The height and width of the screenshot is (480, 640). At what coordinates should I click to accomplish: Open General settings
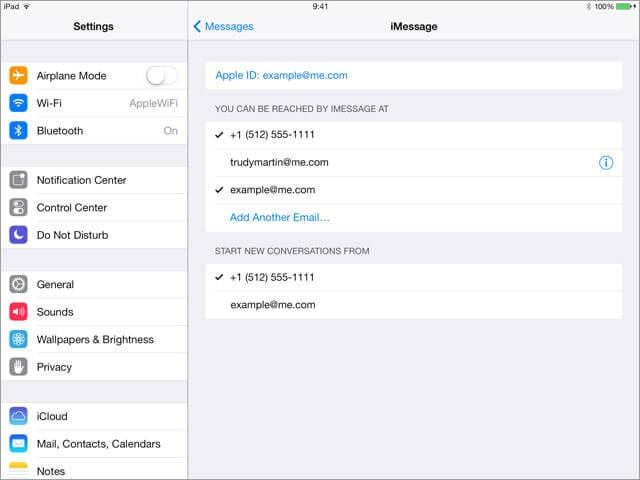[94, 284]
